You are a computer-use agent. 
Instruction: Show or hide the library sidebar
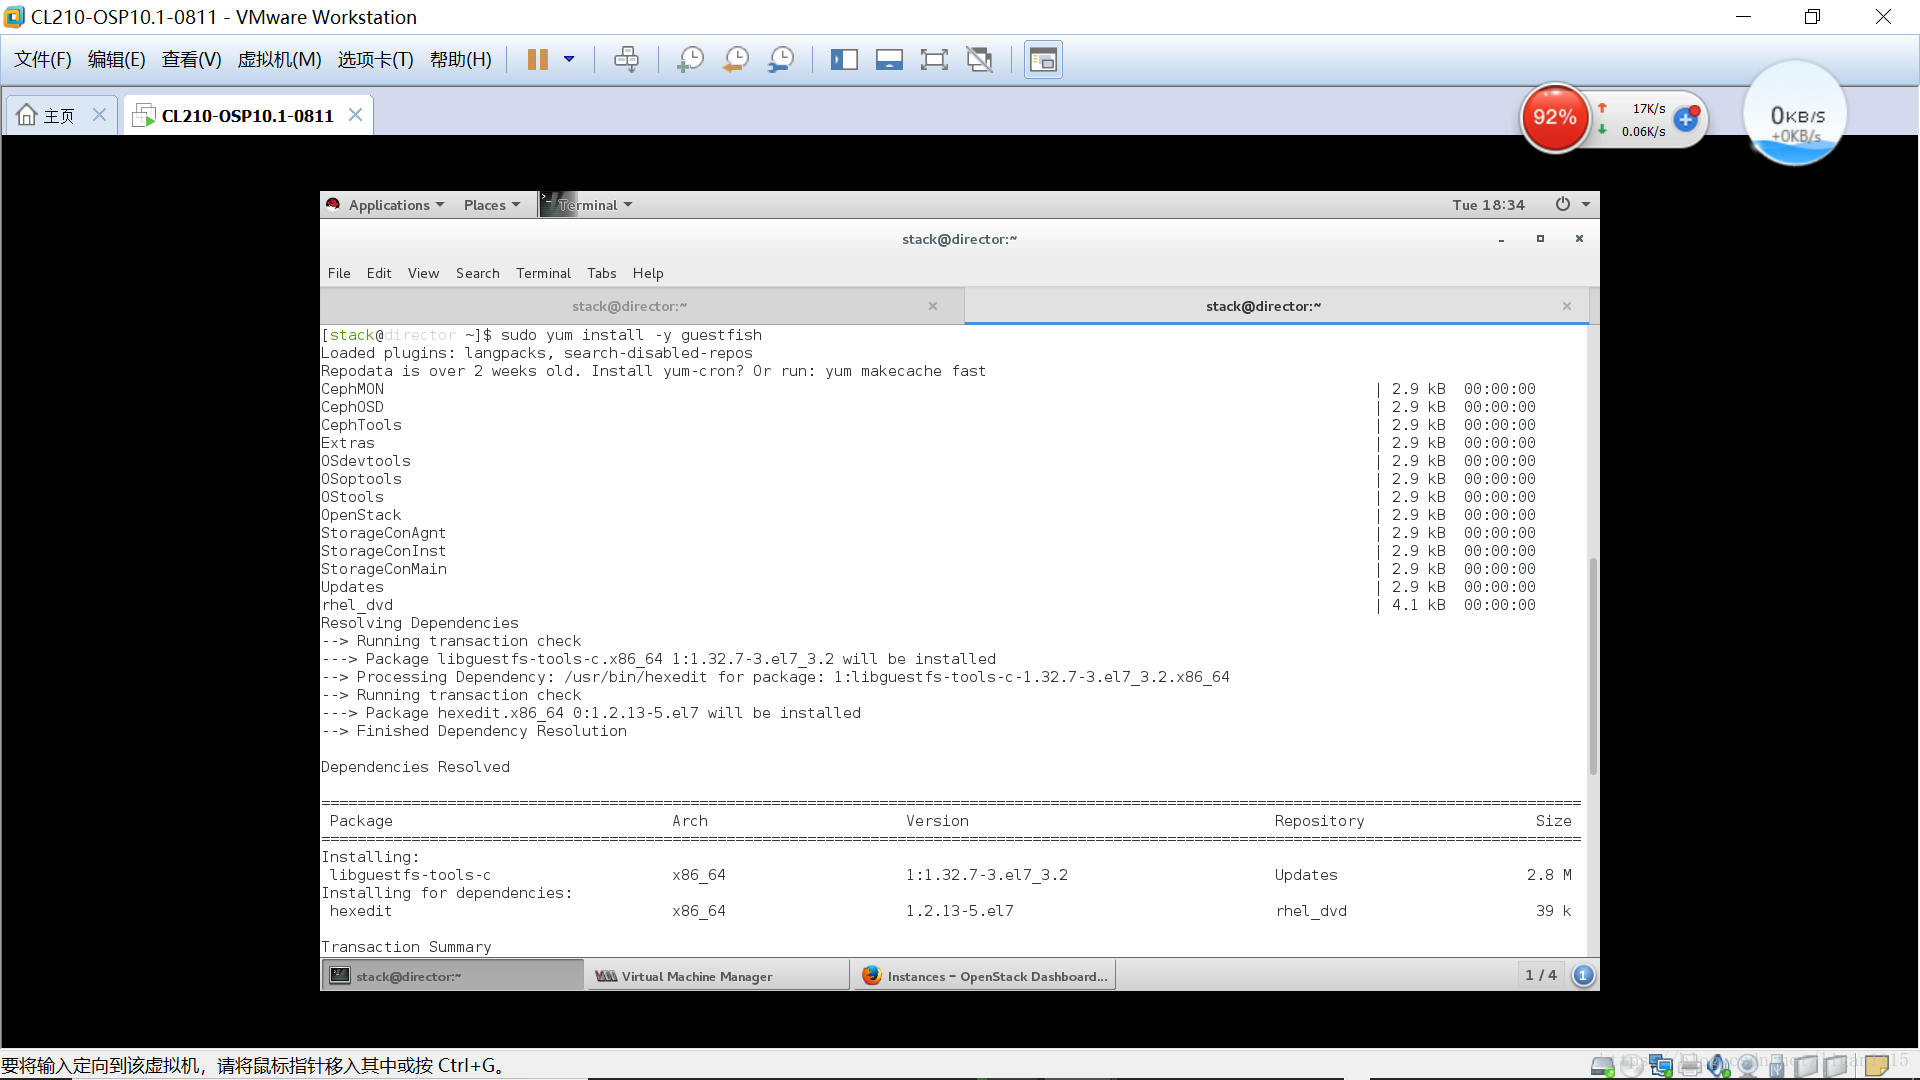[x=844, y=60]
